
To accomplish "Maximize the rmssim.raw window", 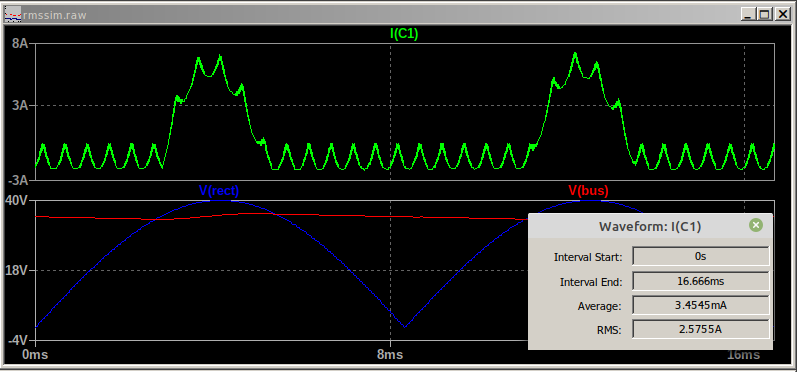I will [x=764, y=14].
